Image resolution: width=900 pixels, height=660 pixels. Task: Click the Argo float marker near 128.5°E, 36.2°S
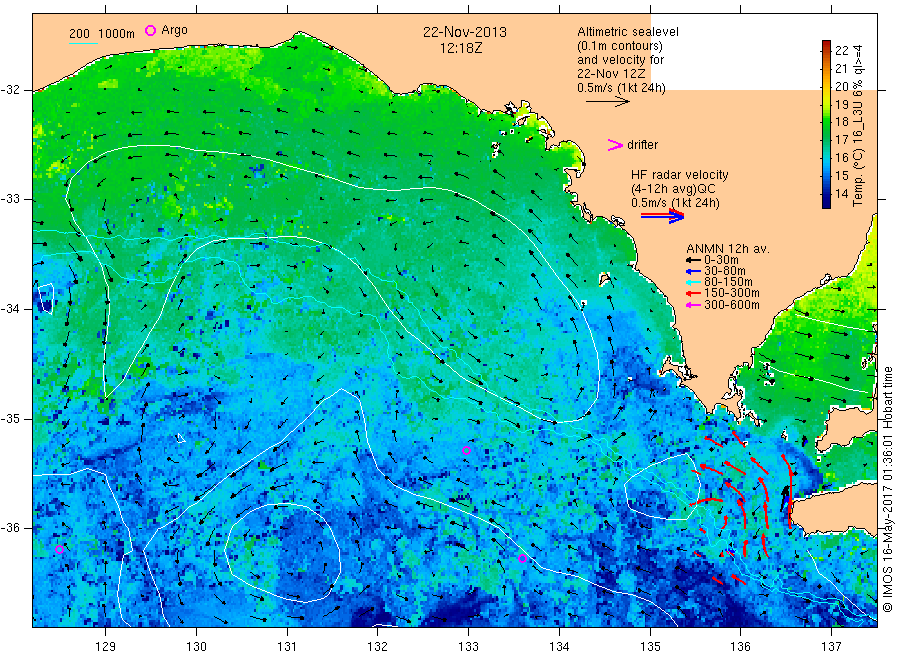59,549
